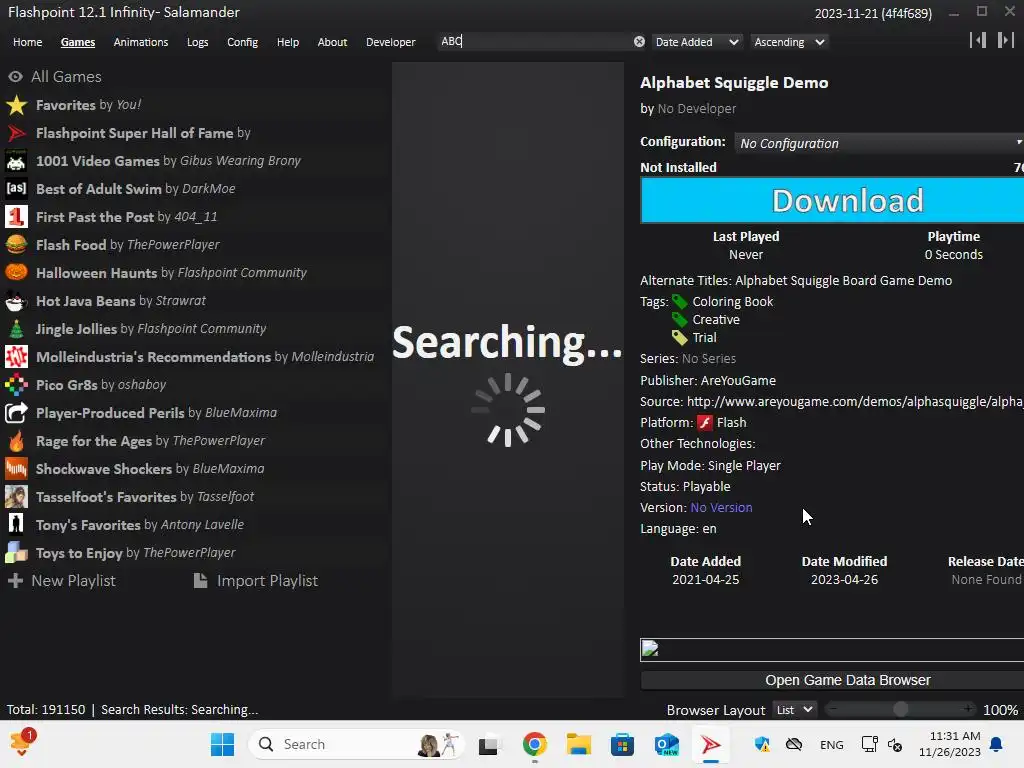The image size is (1024, 768).
Task: Open the Ascending order dropdown
Action: 789,42
